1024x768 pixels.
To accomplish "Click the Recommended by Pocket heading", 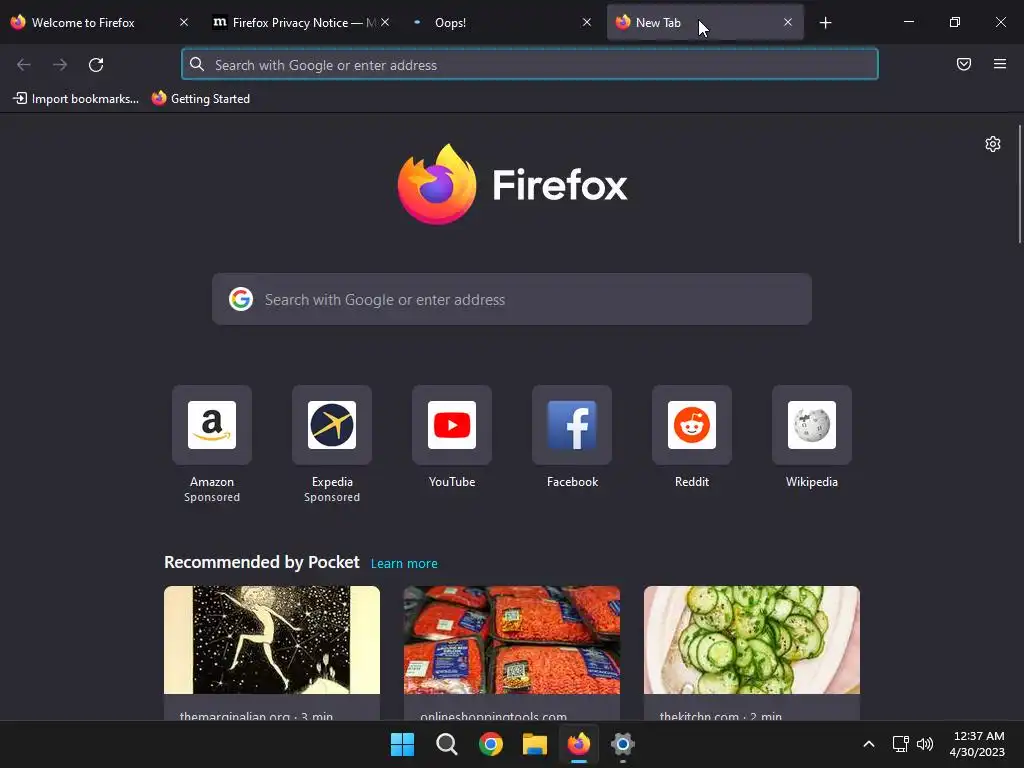I will tap(262, 562).
